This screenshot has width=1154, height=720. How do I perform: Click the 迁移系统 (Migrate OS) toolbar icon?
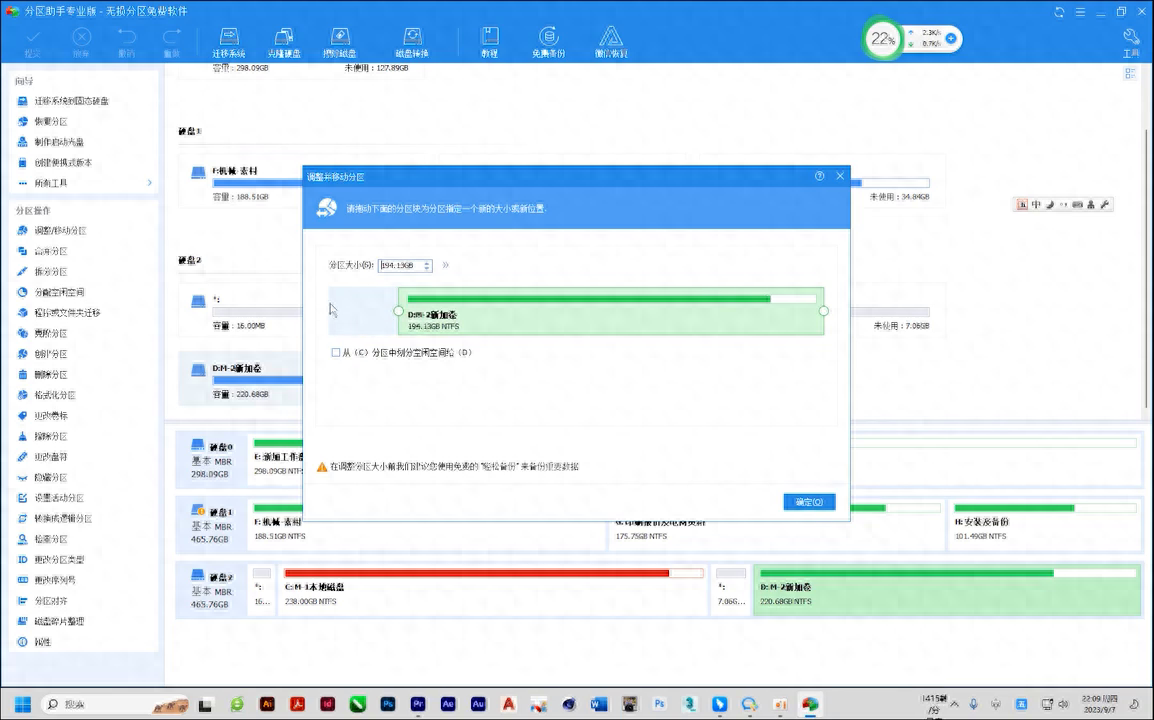(229, 41)
